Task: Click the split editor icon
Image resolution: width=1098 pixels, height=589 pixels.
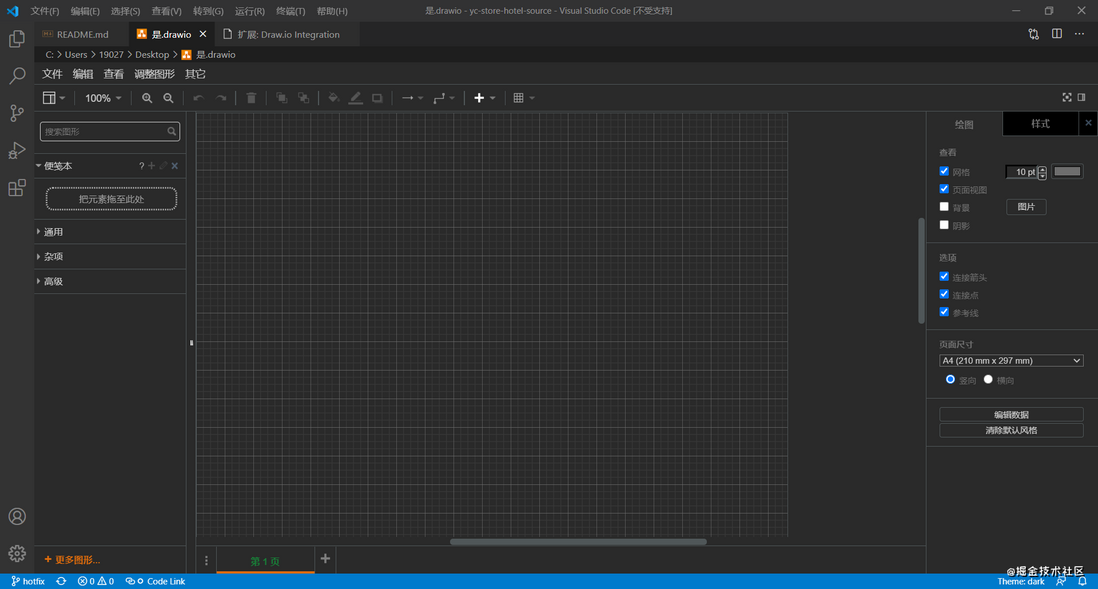Action: click(1057, 34)
